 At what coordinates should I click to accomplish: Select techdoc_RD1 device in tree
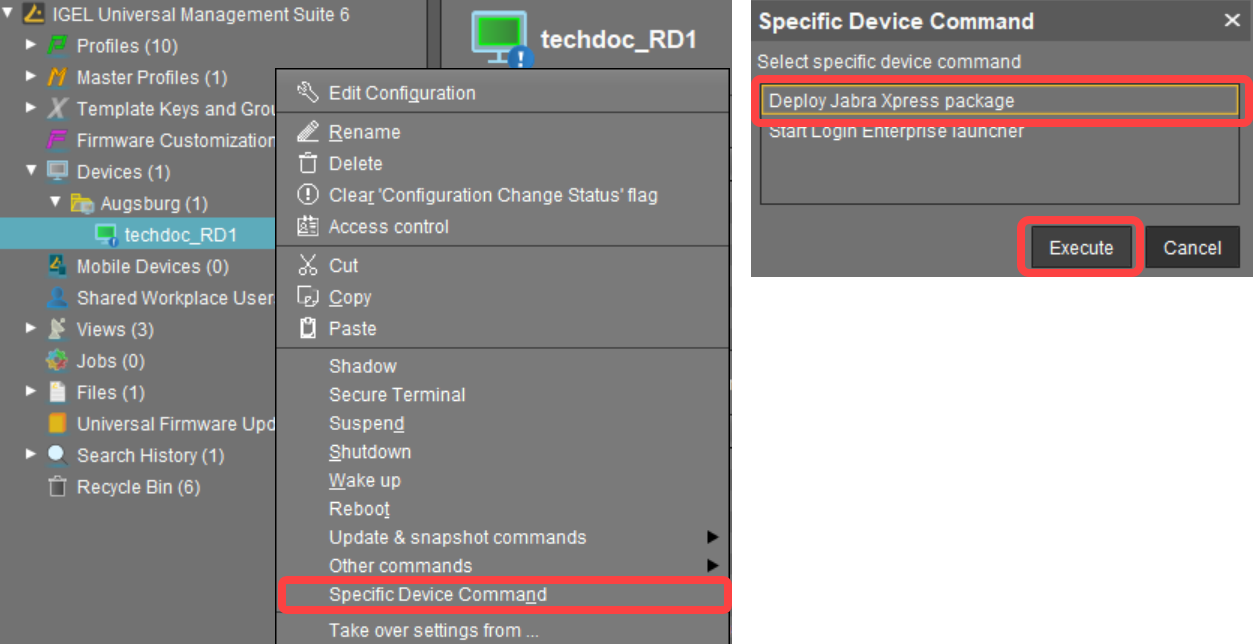tap(180, 236)
